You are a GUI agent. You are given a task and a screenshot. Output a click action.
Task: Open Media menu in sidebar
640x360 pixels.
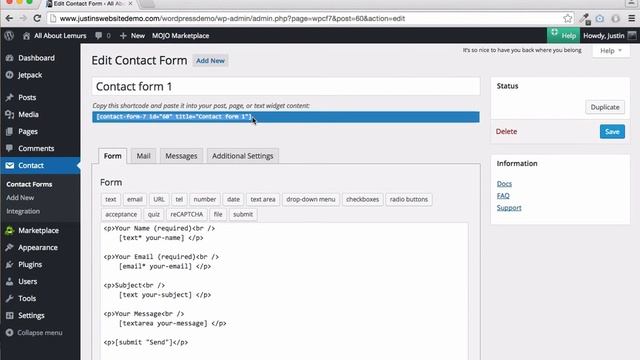click(x=28, y=115)
